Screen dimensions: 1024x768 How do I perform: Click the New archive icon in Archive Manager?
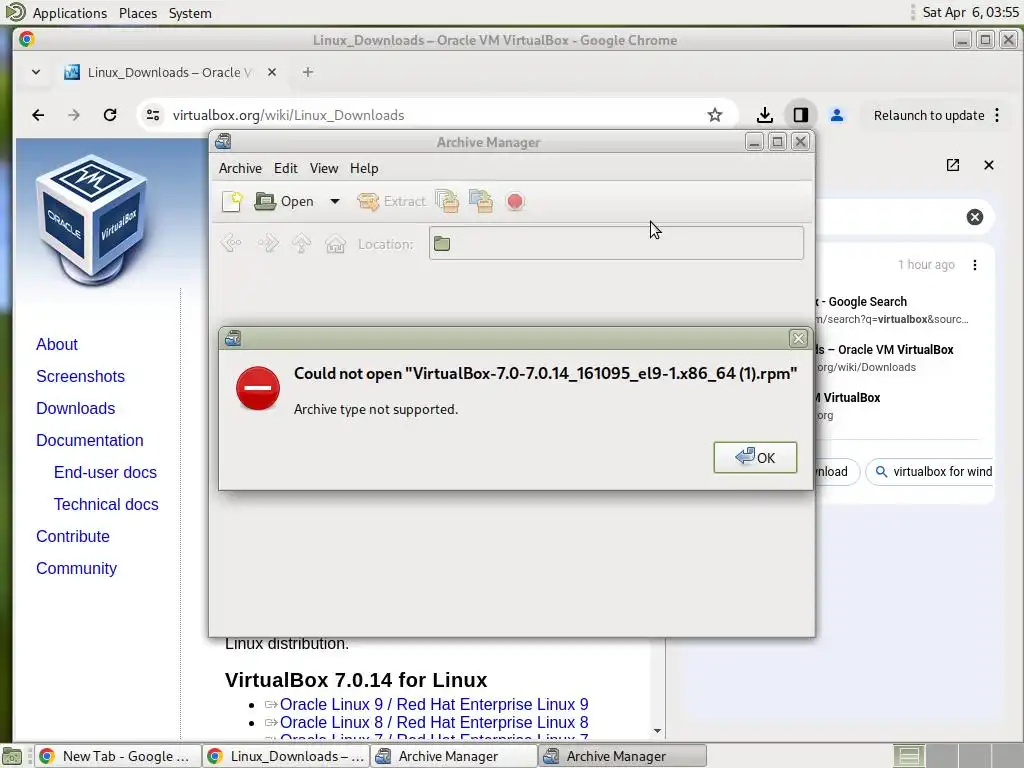[x=232, y=201]
